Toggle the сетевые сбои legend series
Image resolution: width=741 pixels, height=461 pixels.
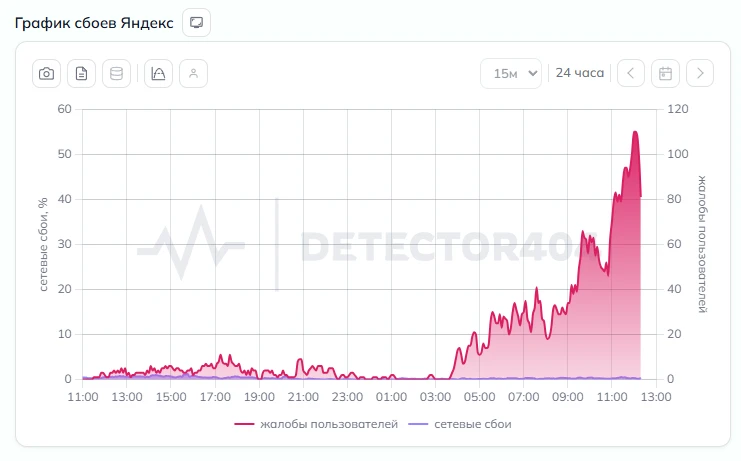click(460, 424)
